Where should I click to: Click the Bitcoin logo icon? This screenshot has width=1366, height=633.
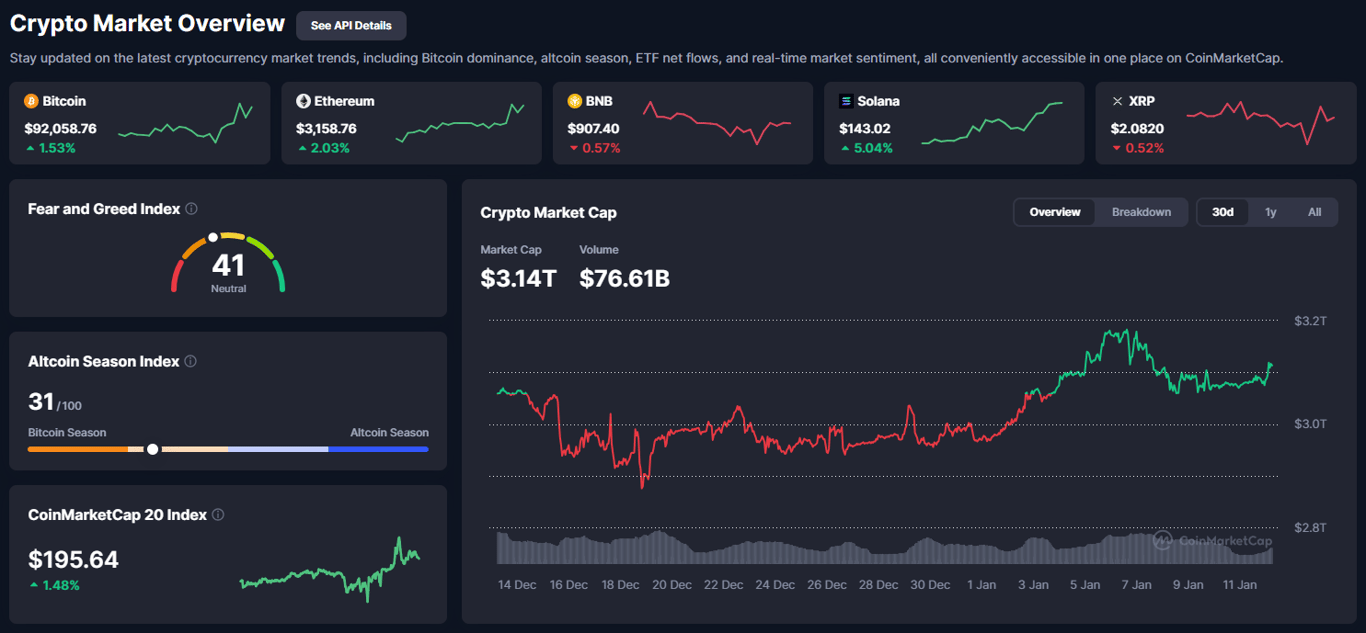tap(29, 101)
